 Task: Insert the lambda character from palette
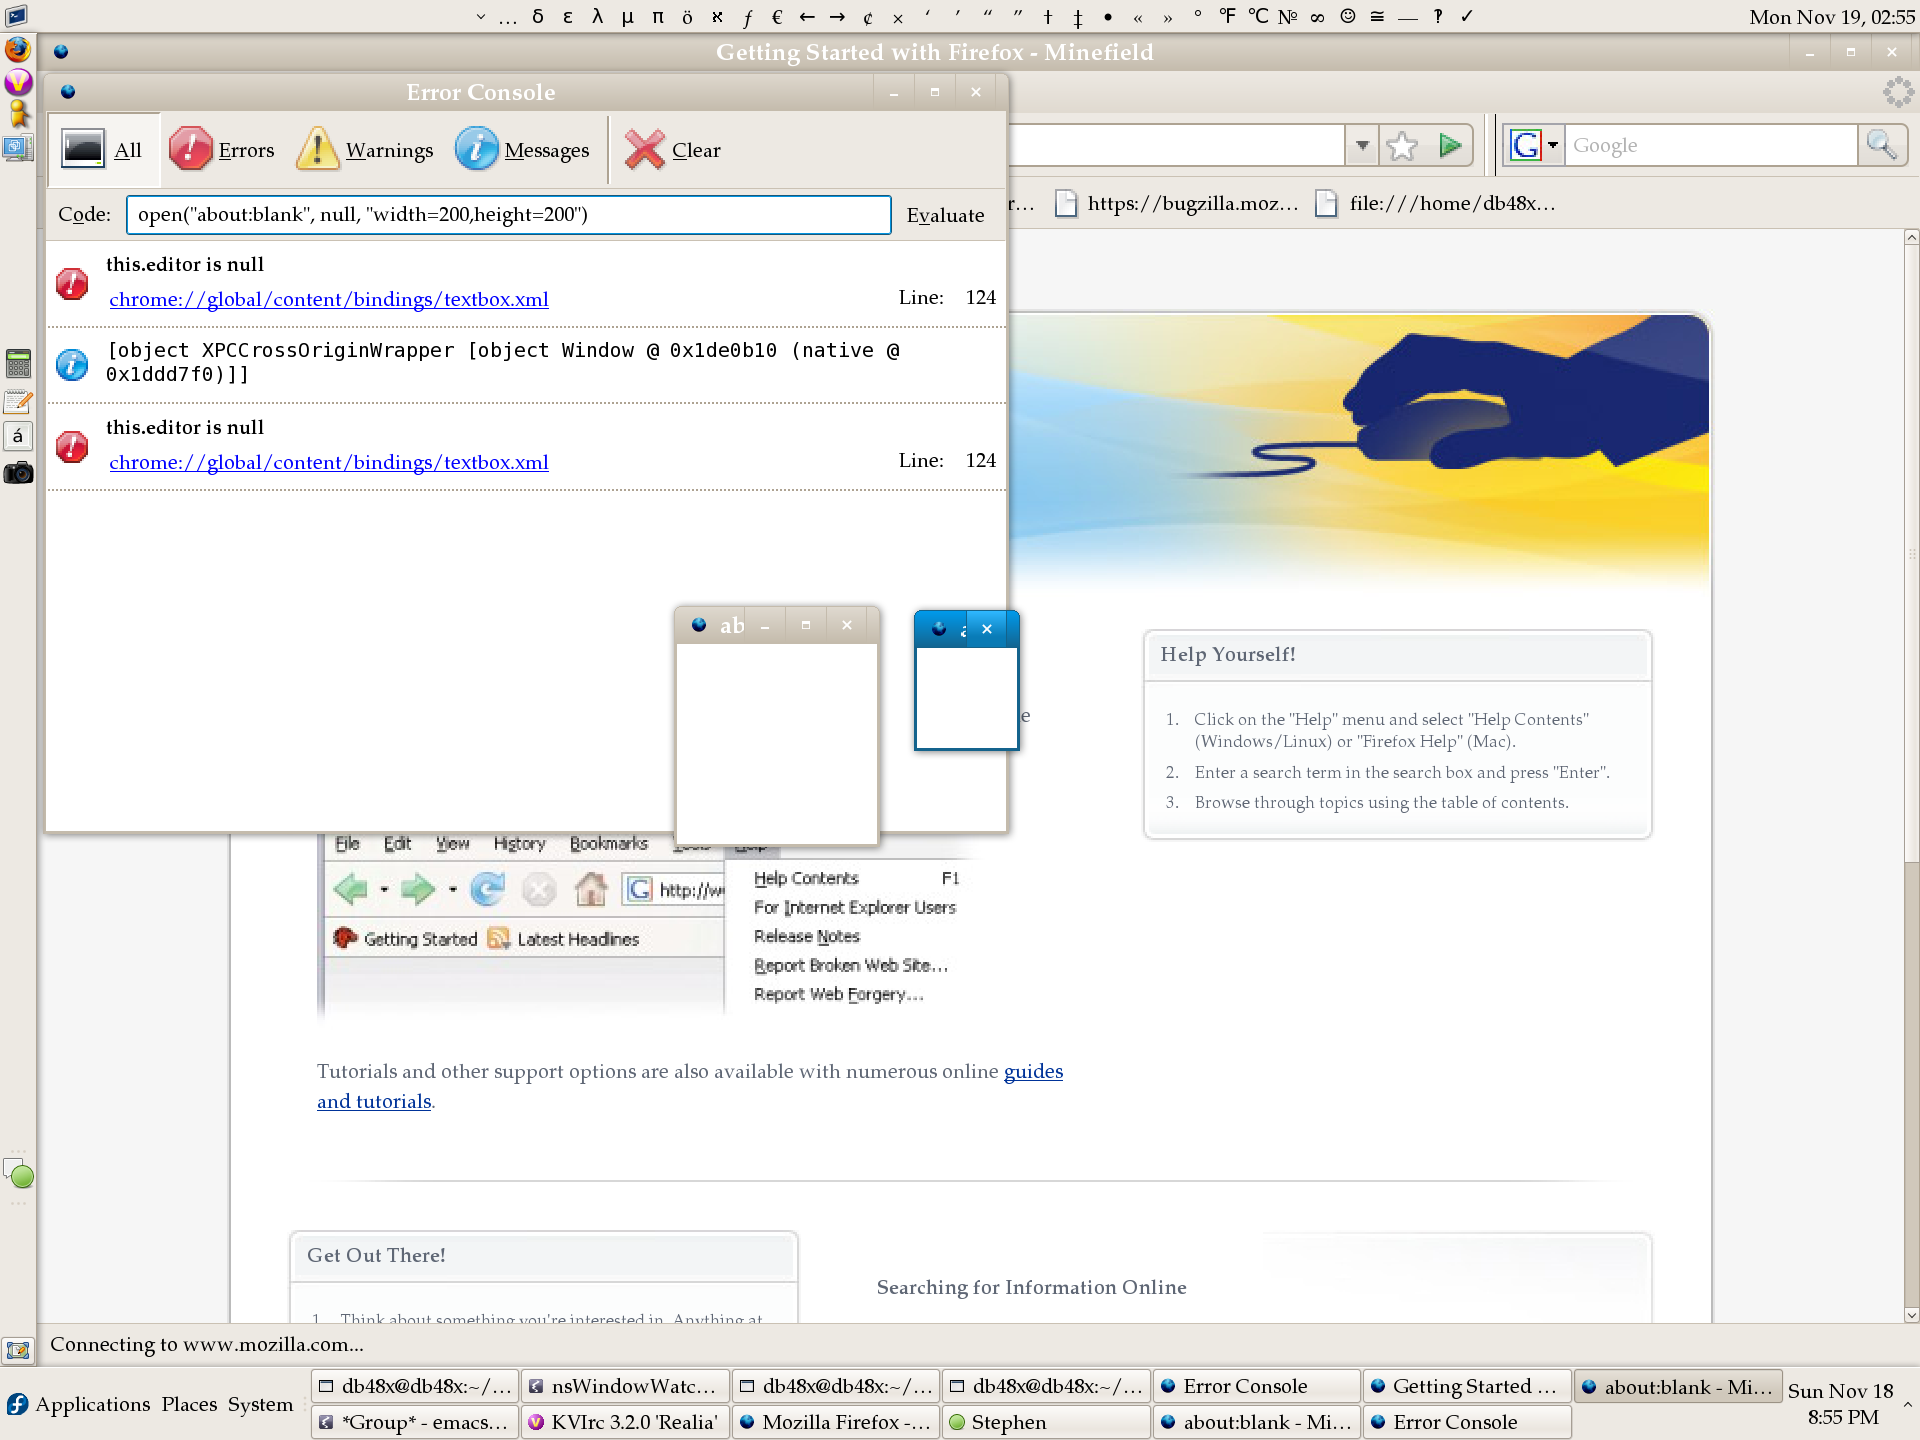coord(597,16)
